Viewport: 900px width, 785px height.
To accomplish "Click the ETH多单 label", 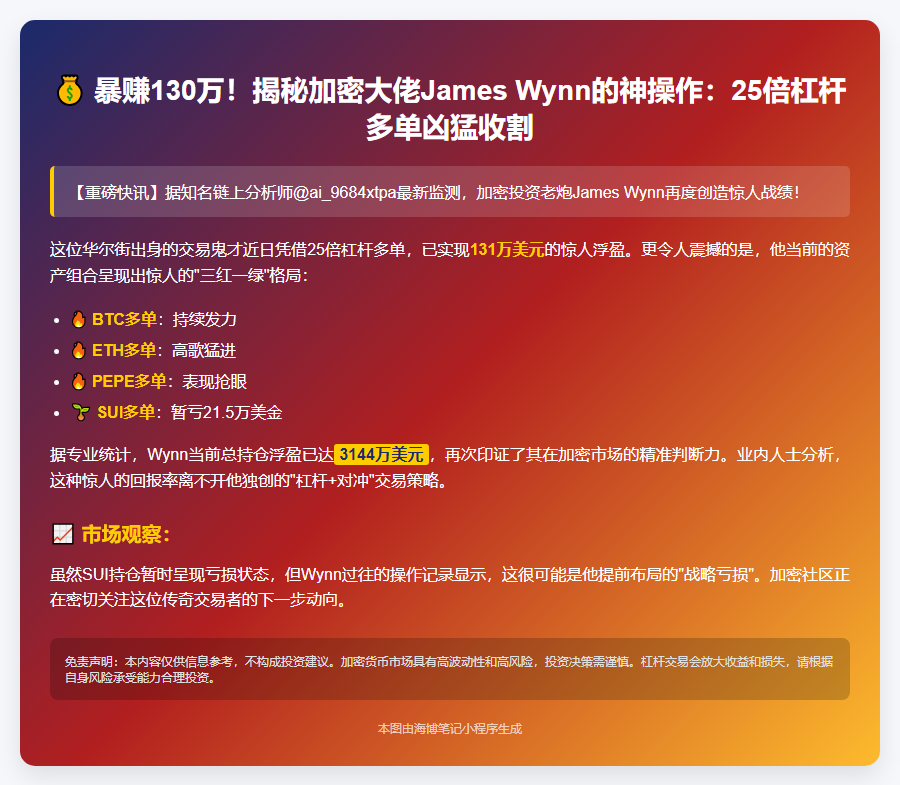I will tap(123, 350).
